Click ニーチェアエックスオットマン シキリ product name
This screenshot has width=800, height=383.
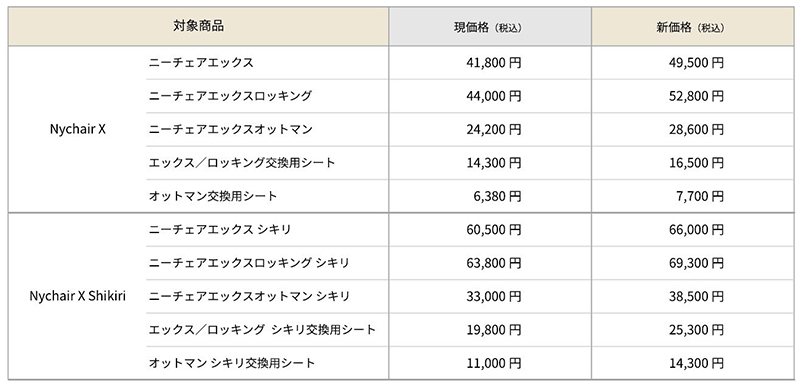pyautogui.click(x=249, y=296)
